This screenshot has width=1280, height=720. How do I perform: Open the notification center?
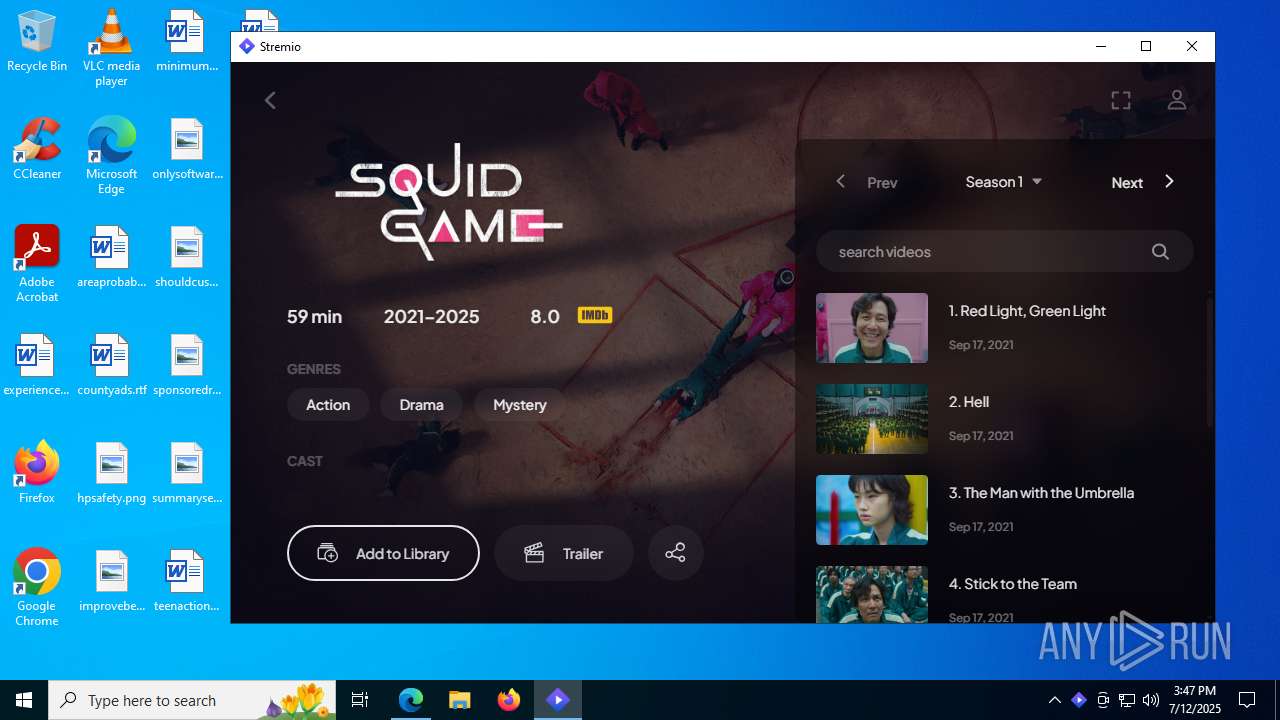pyautogui.click(x=1247, y=700)
